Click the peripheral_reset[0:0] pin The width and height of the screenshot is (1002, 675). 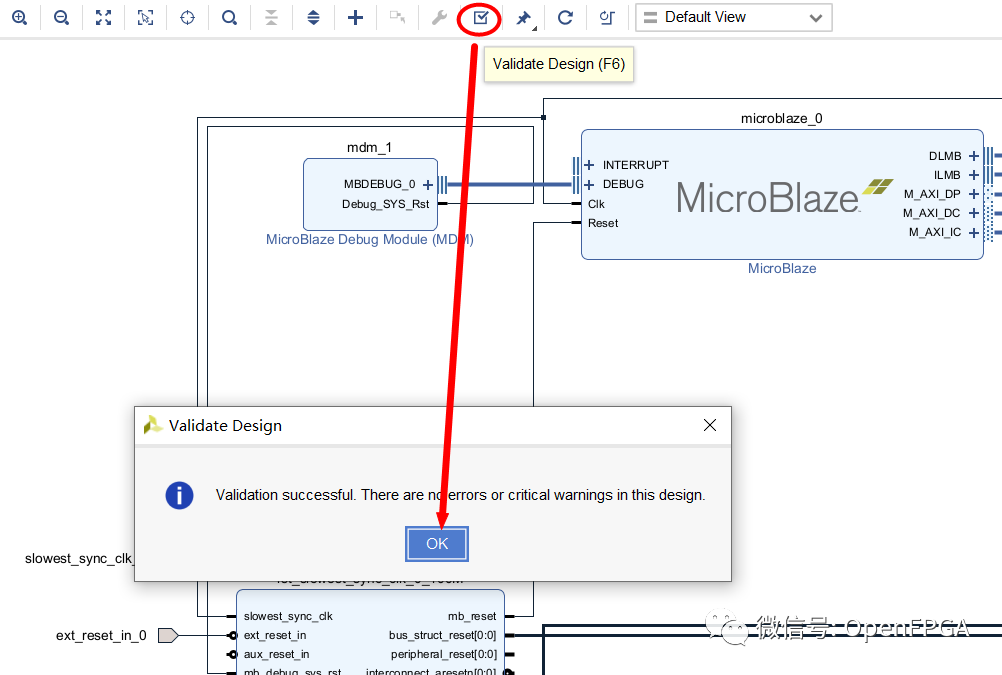[x=443, y=655]
